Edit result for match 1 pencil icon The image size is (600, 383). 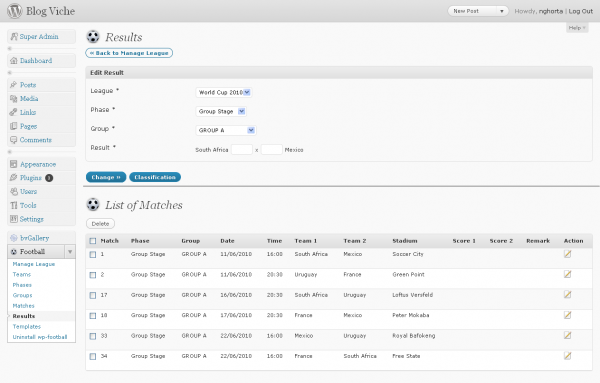point(567,254)
